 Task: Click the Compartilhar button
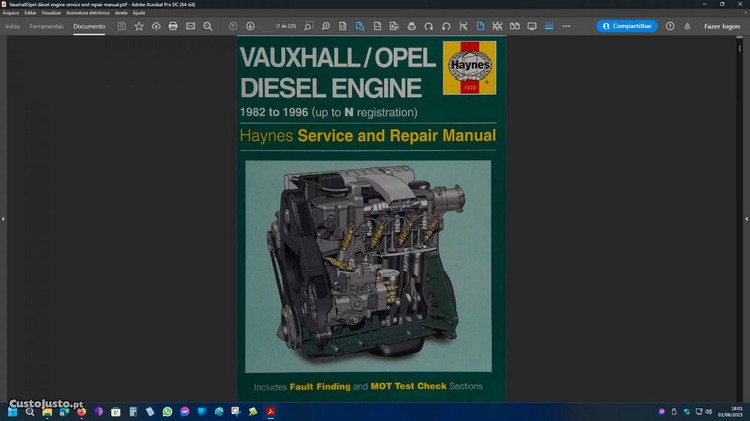(627, 26)
